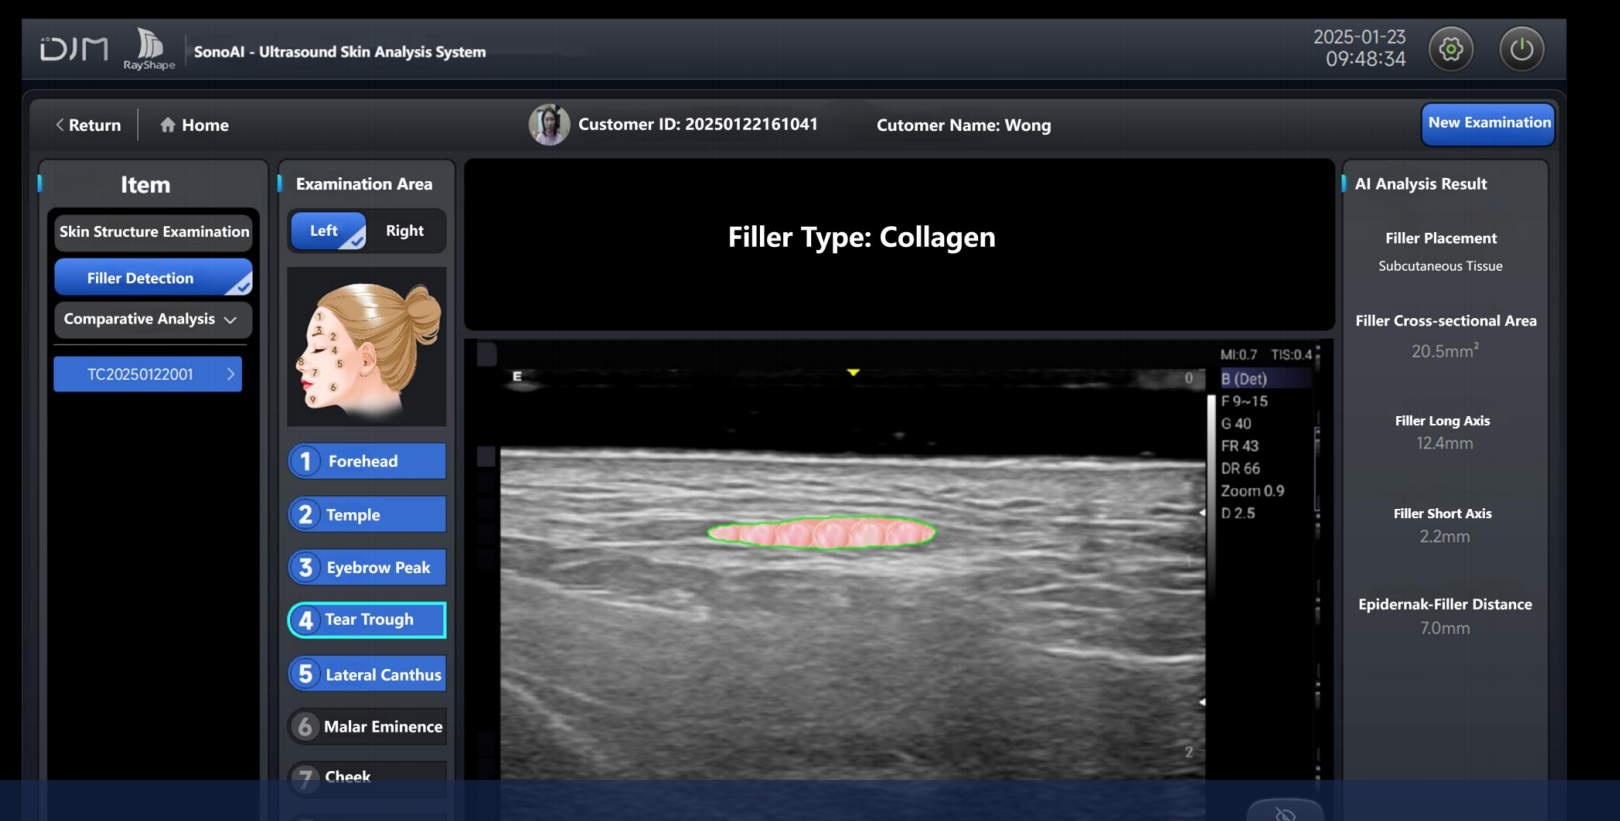Click the yellow probe marker triangle
The image size is (1620, 821).
tap(853, 372)
